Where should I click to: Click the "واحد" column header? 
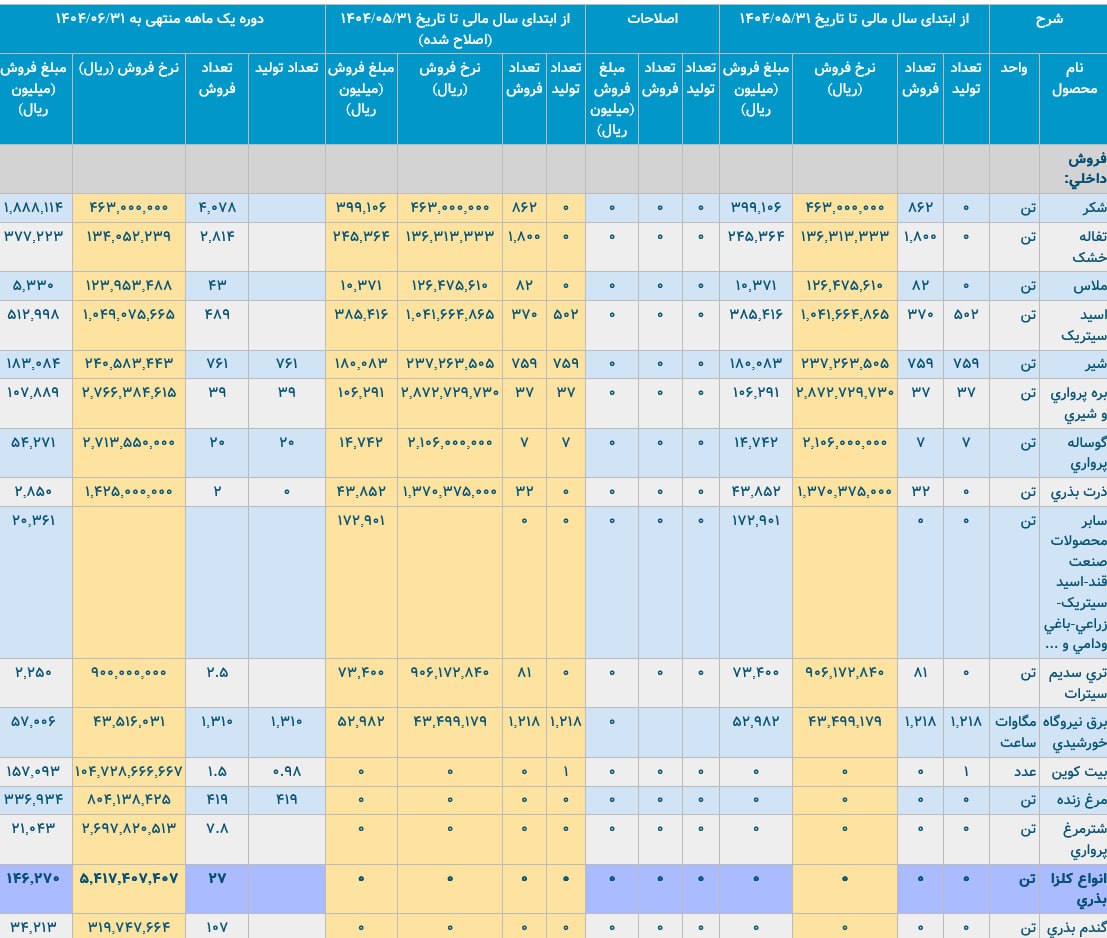coord(1014,68)
